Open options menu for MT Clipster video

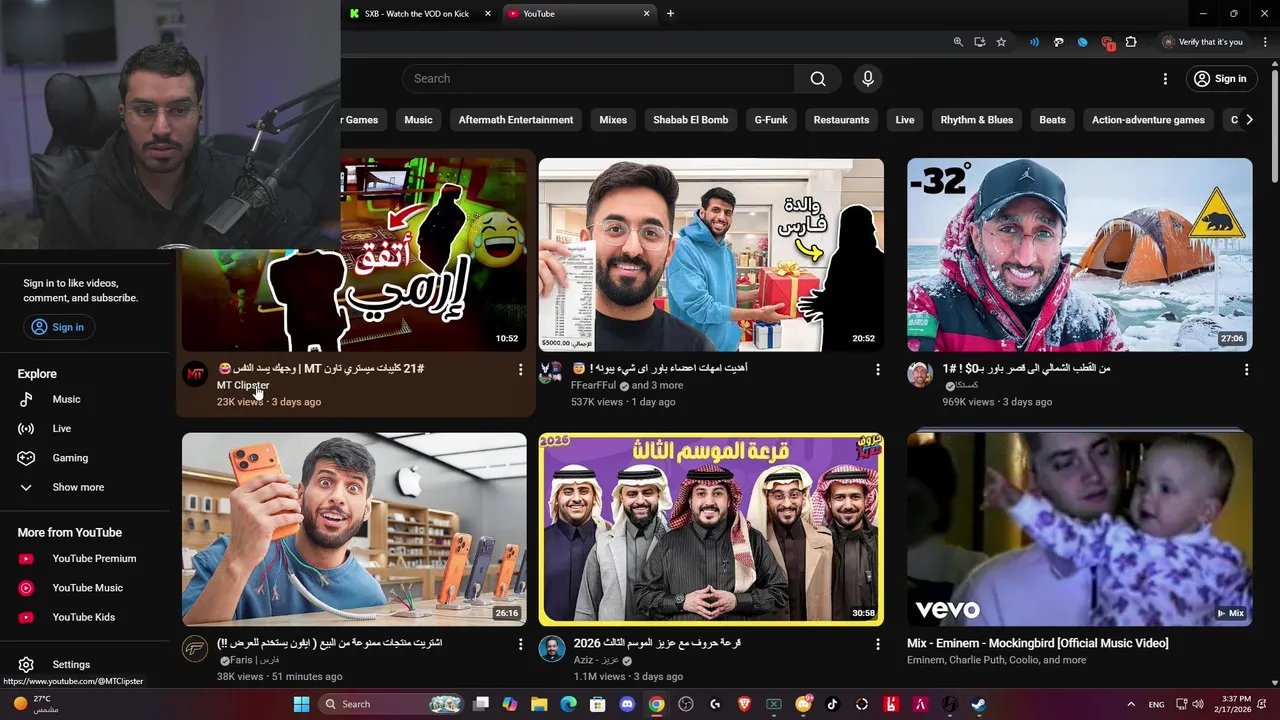(520, 370)
